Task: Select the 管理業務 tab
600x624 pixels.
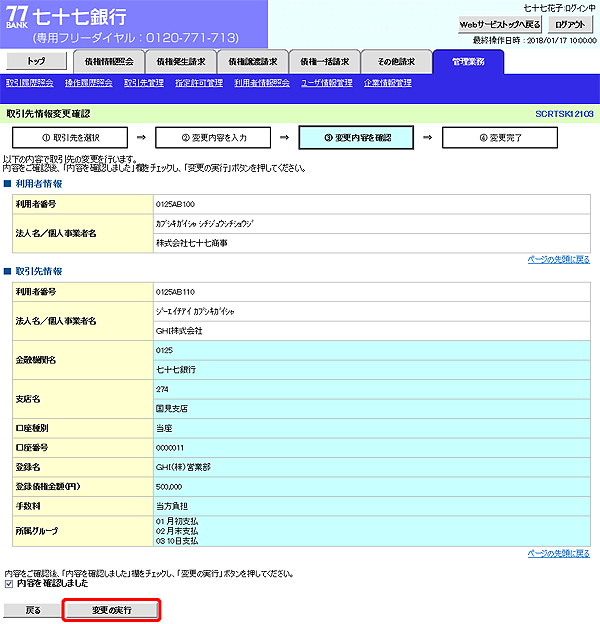Action: (x=468, y=61)
